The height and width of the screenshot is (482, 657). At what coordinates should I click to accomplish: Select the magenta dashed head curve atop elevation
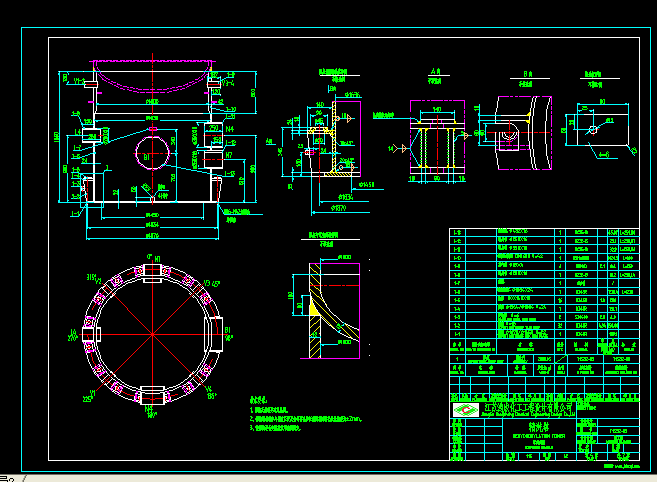153,77
